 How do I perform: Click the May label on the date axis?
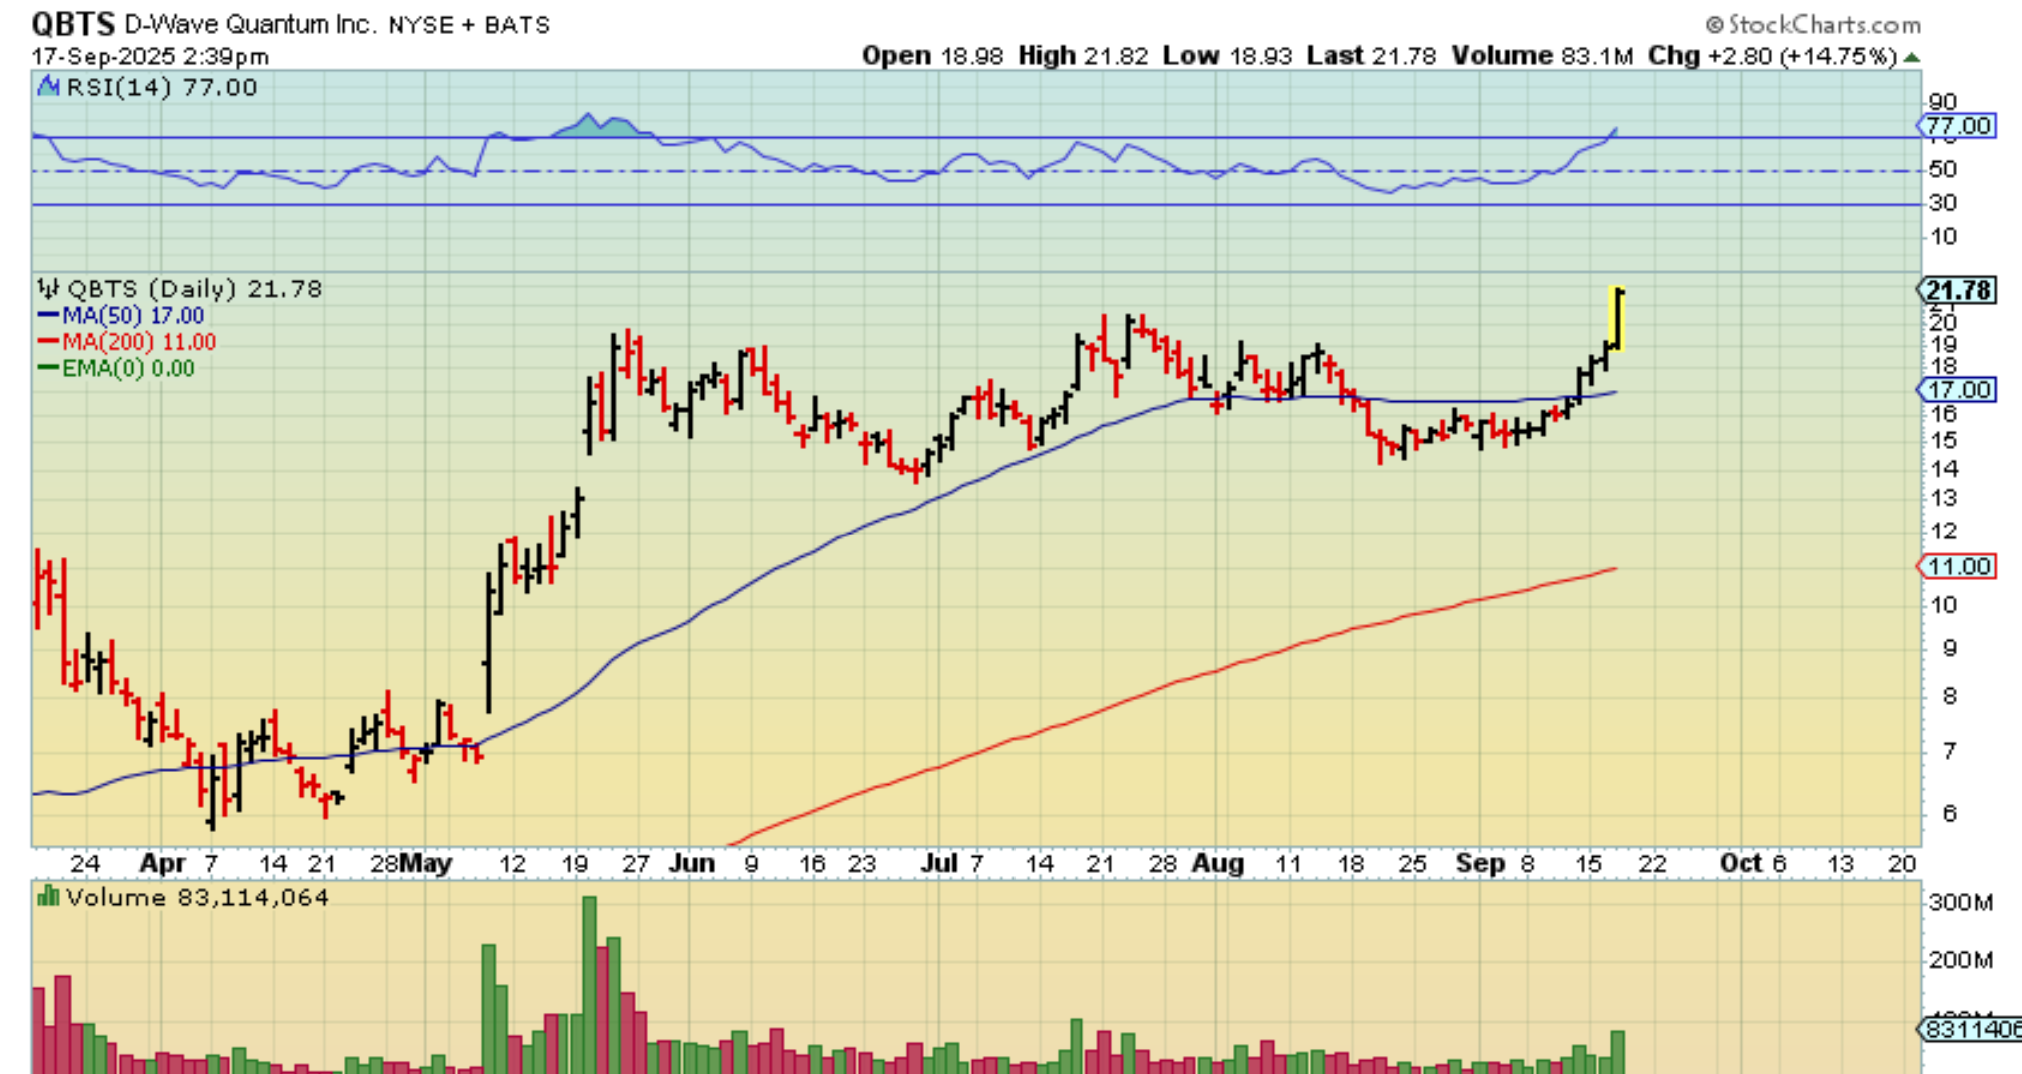pyautogui.click(x=426, y=864)
